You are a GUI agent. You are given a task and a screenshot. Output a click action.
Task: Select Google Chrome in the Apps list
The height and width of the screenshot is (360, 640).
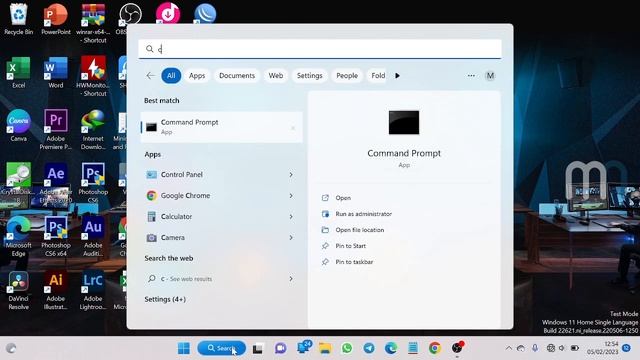point(222,196)
